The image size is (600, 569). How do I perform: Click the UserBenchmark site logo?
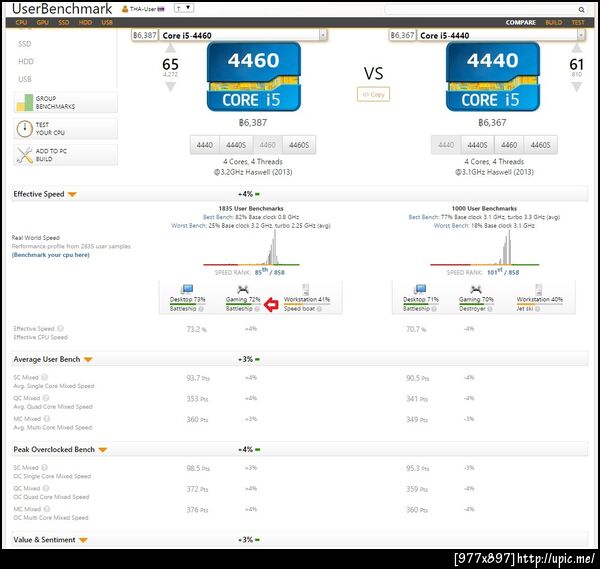[62, 9]
